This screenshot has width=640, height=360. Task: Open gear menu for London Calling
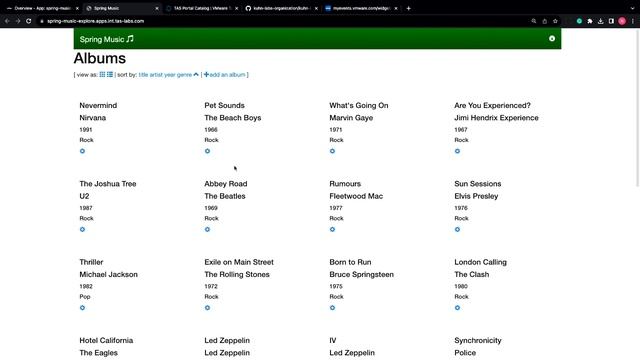tap(457, 308)
